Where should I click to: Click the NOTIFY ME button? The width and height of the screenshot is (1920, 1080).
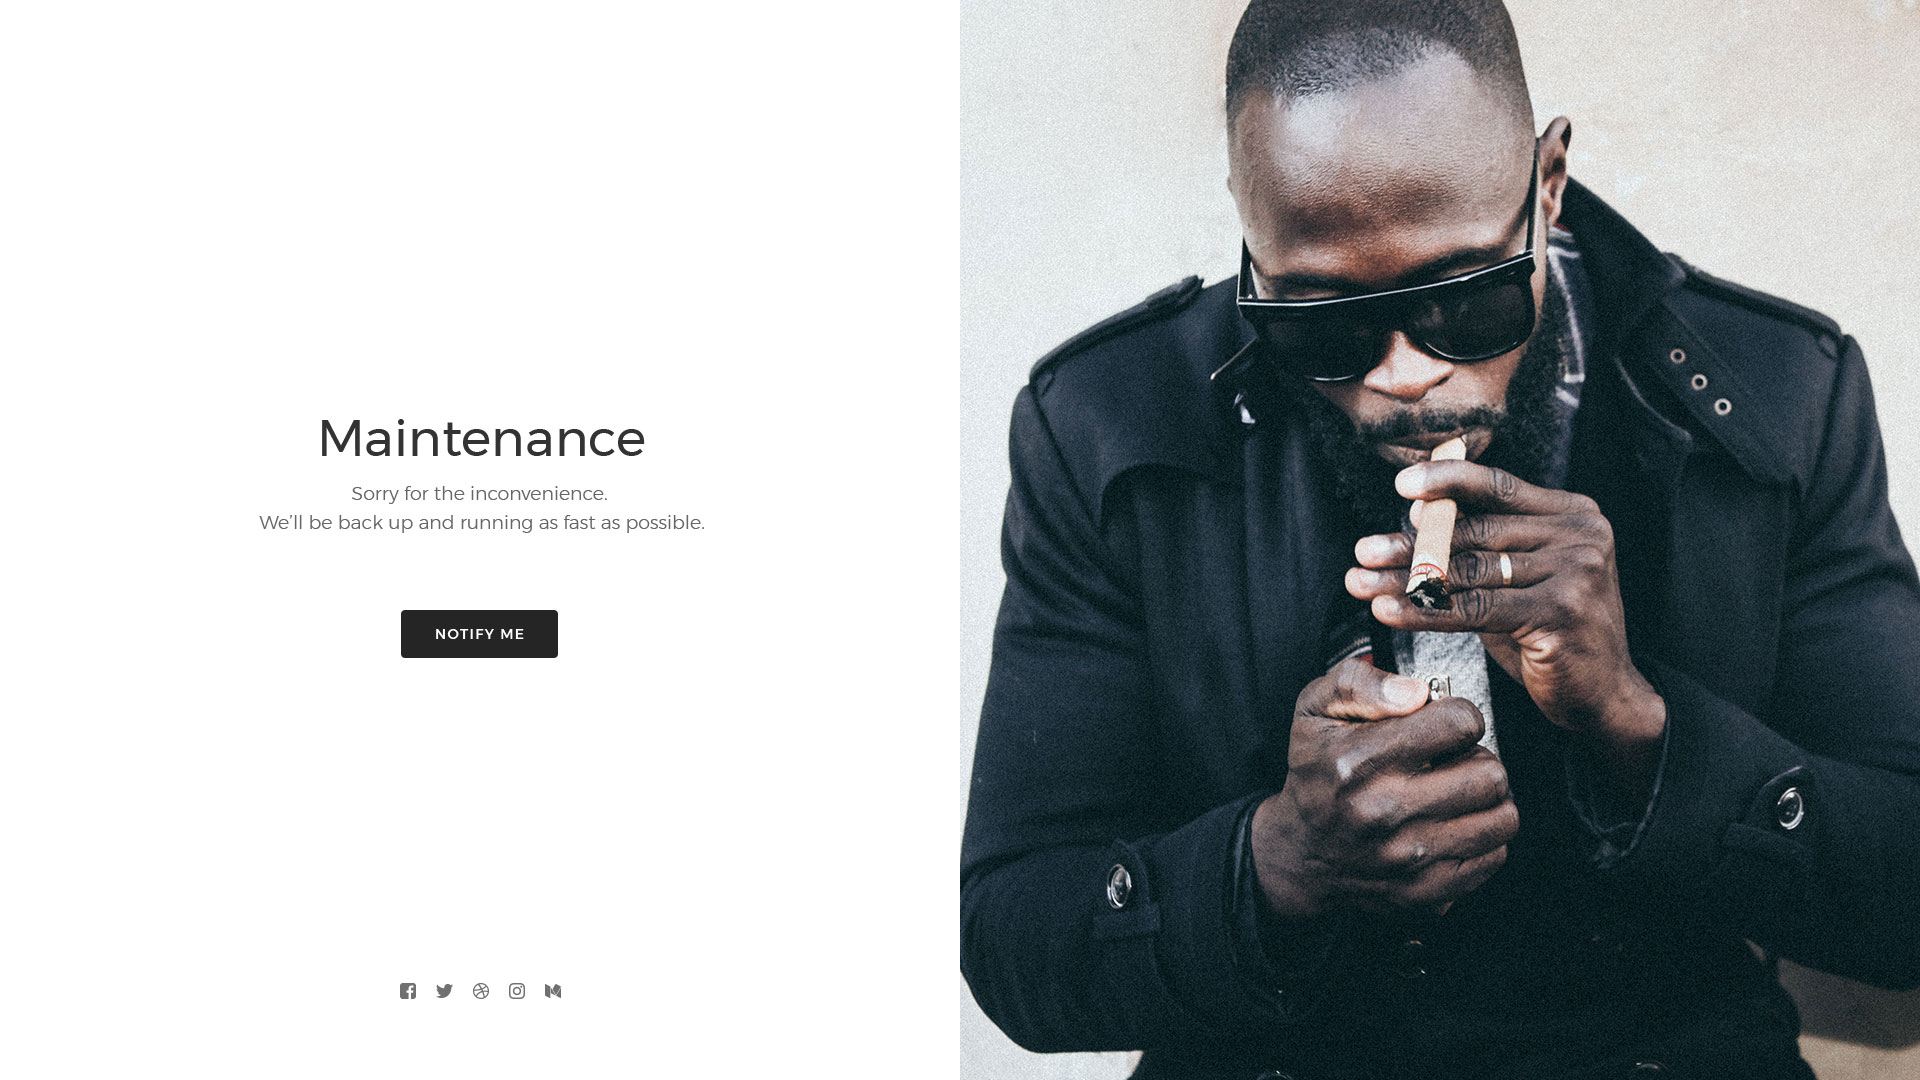click(x=479, y=634)
